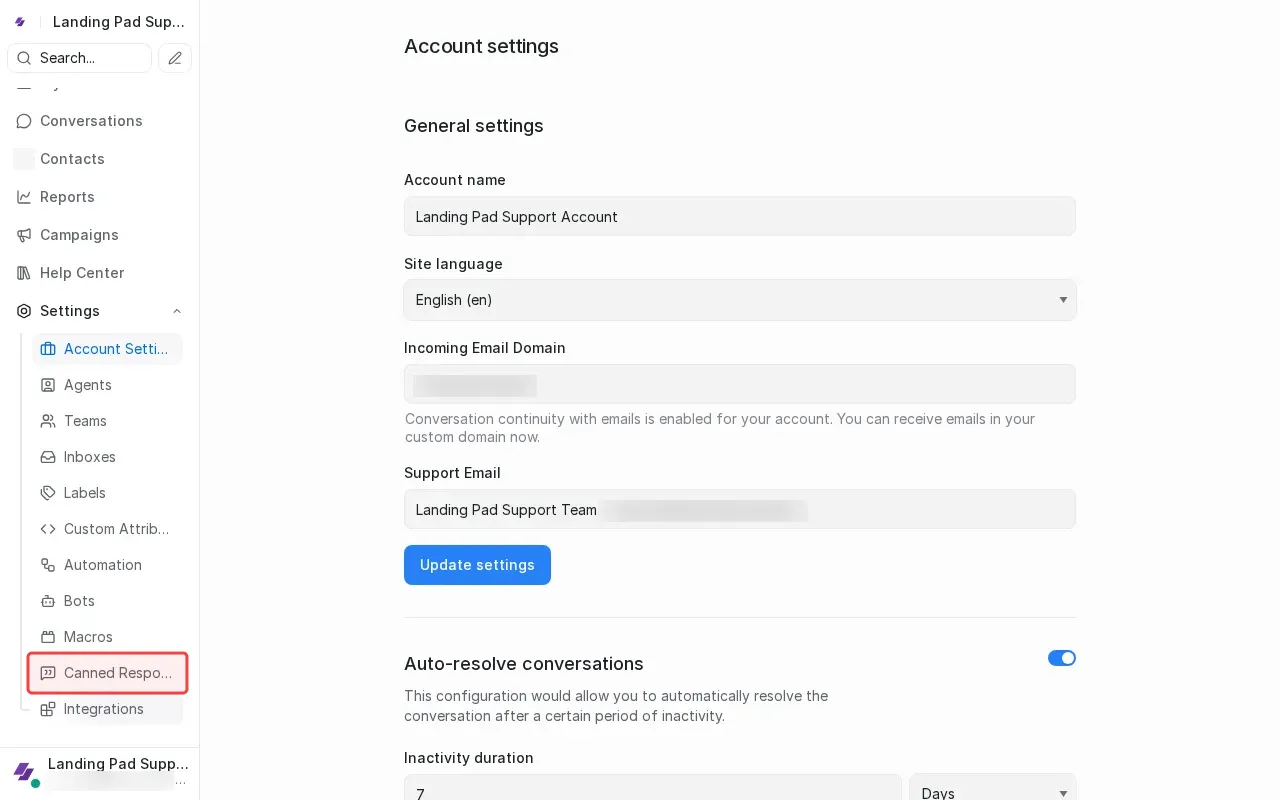Open the Integrations settings page

(x=104, y=709)
